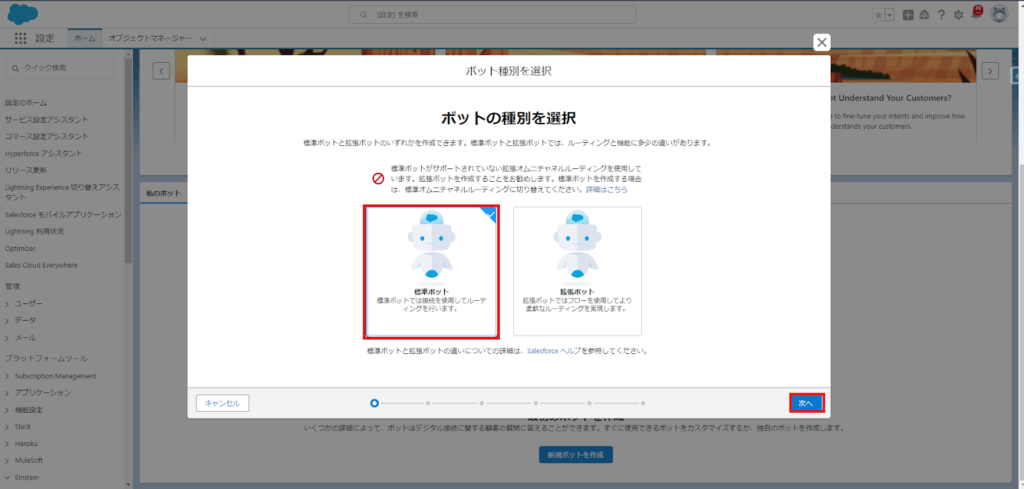This screenshot has width=1024, height=489.
Task: Open Hyperforce アシスタント in sidebar
Action: pos(44,153)
